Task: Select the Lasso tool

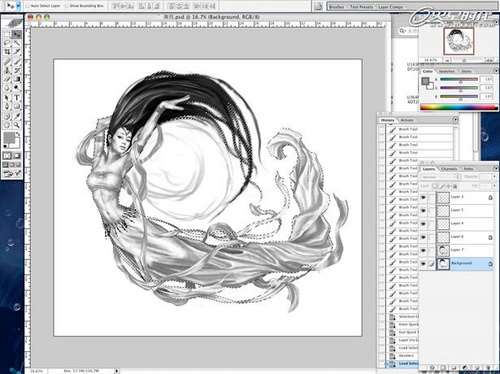Action: tap(7, 43)
